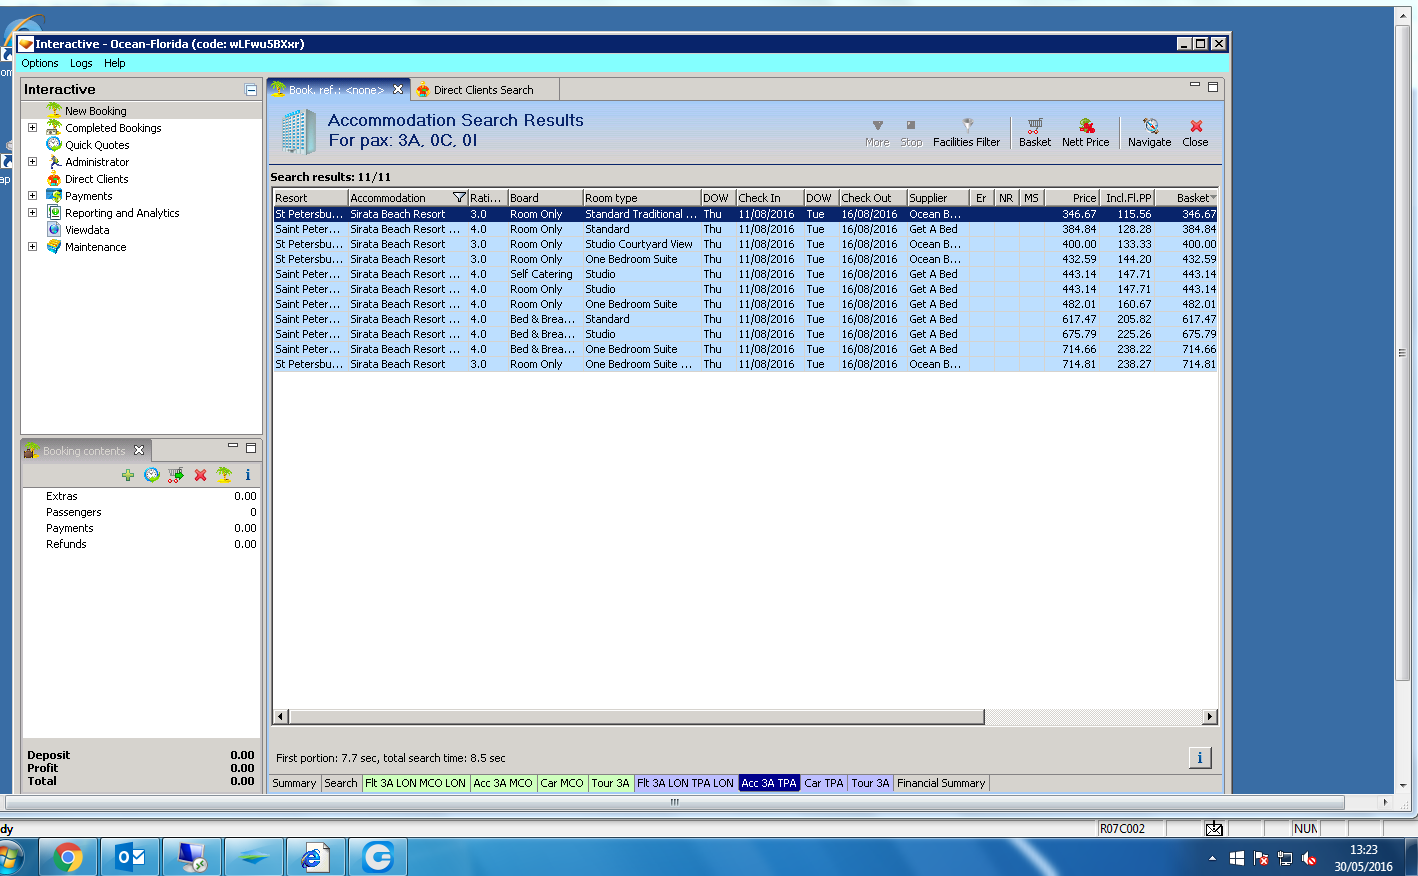Open Internet Explorer from the taskbar
Image resolution: width=1418 pixels, height=876 pixels.
(315, 857)
